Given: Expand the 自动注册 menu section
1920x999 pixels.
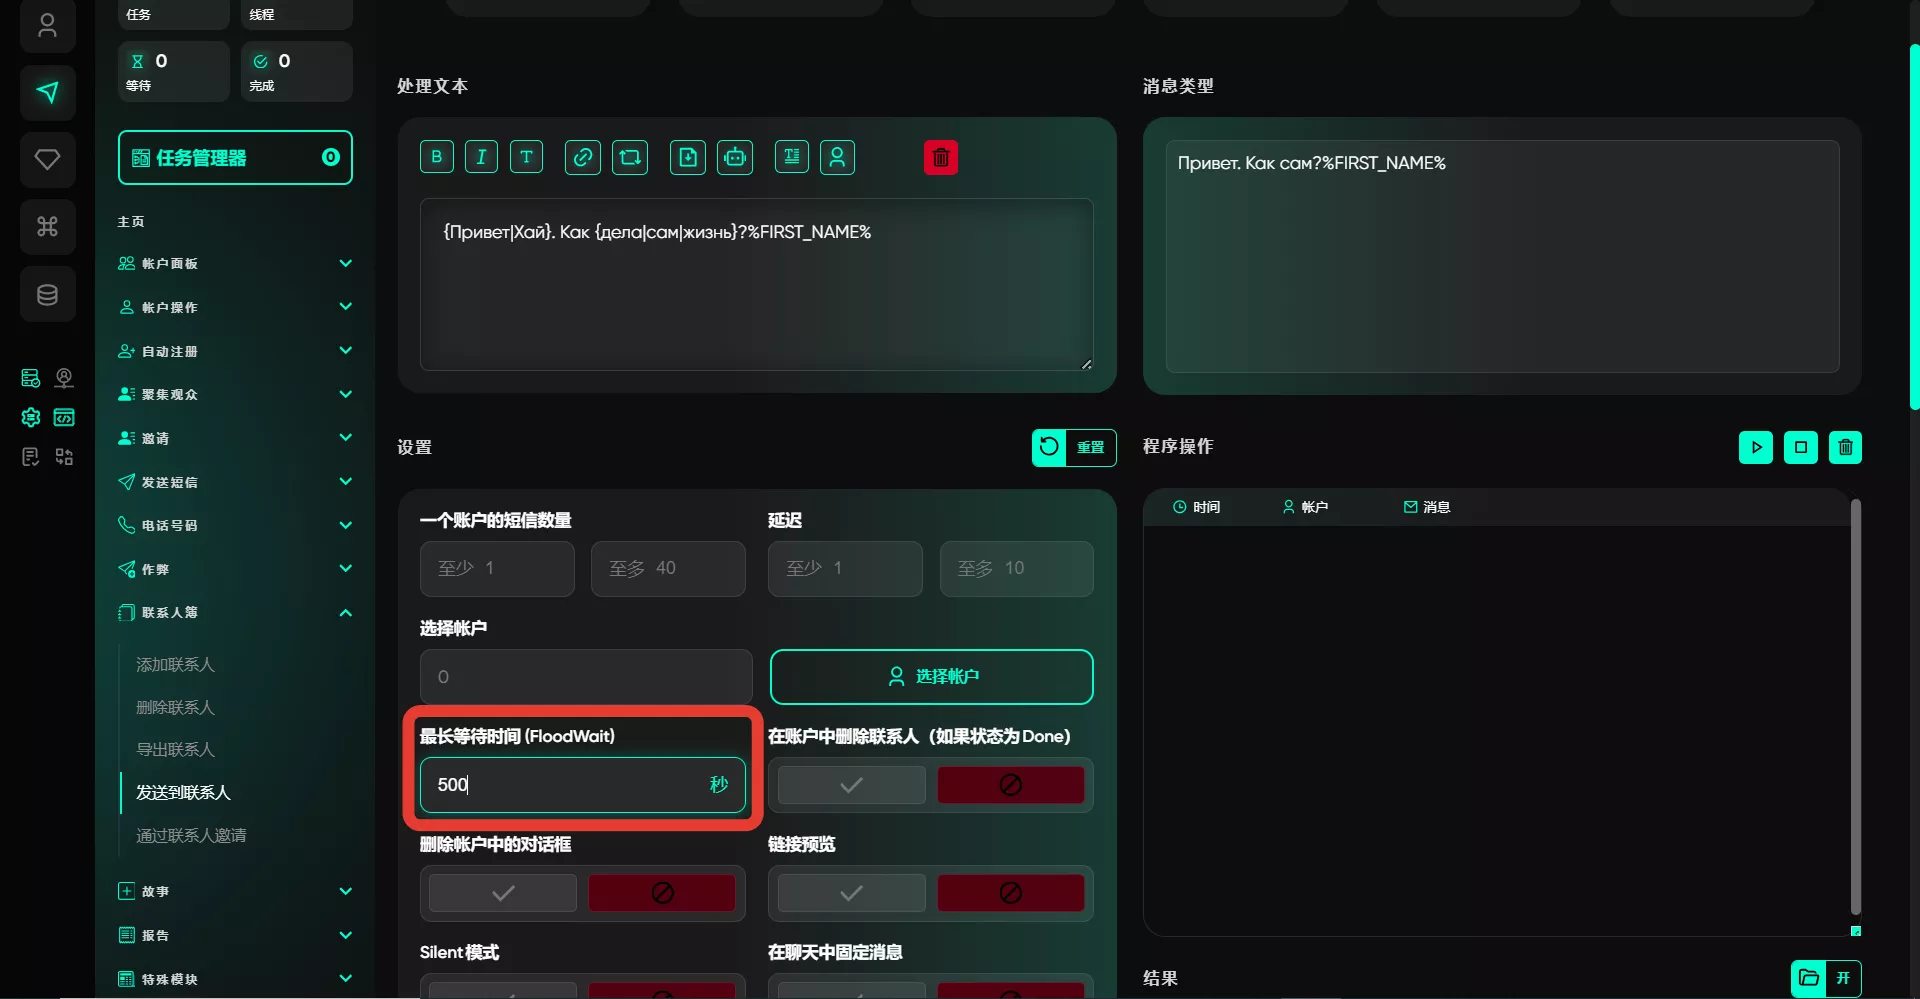Looking at the screenshot, I should pyautogui.click(x=235, y=351).
